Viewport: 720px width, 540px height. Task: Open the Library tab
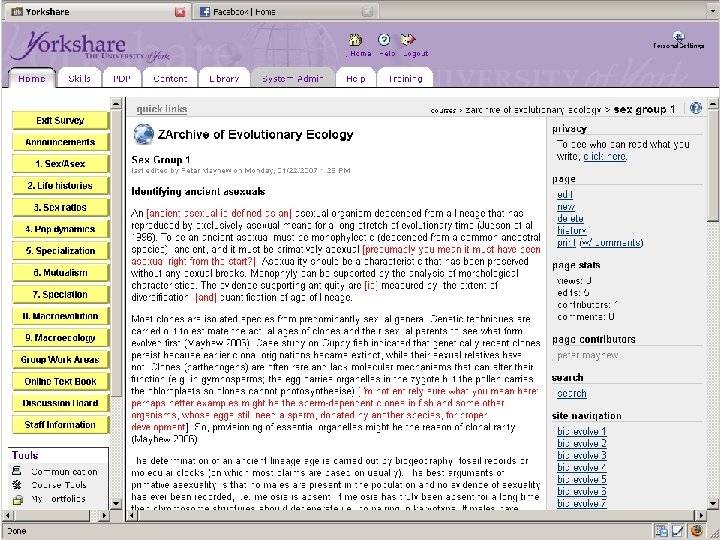(224, 79)
